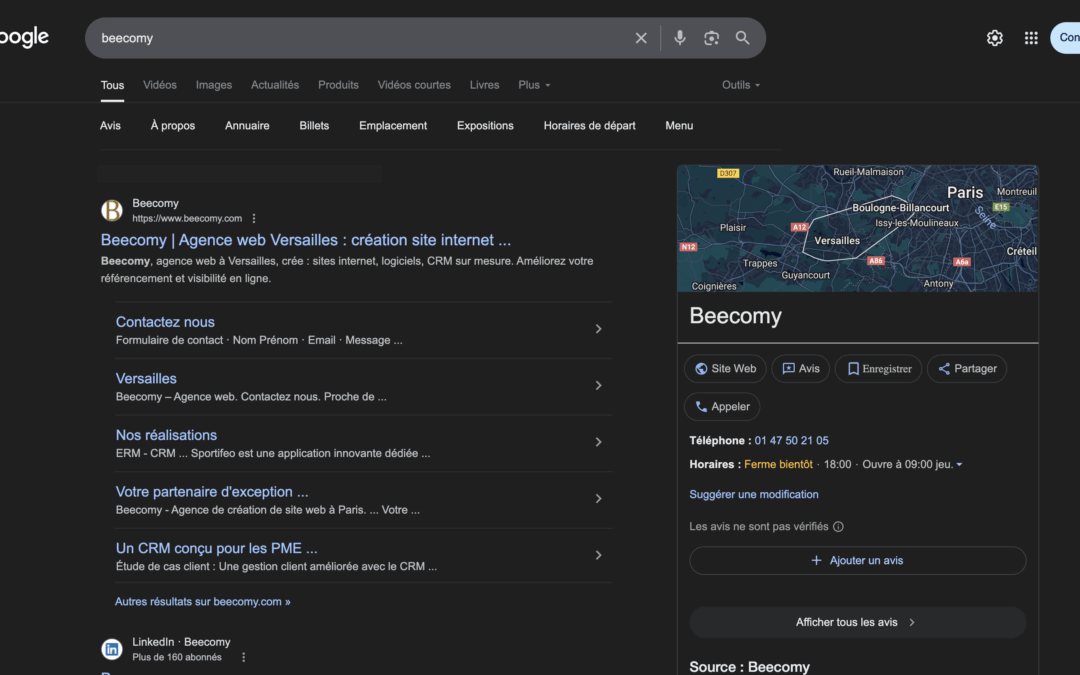Open Beecomy Agence web Versailles result title

[x=306, y=240]
